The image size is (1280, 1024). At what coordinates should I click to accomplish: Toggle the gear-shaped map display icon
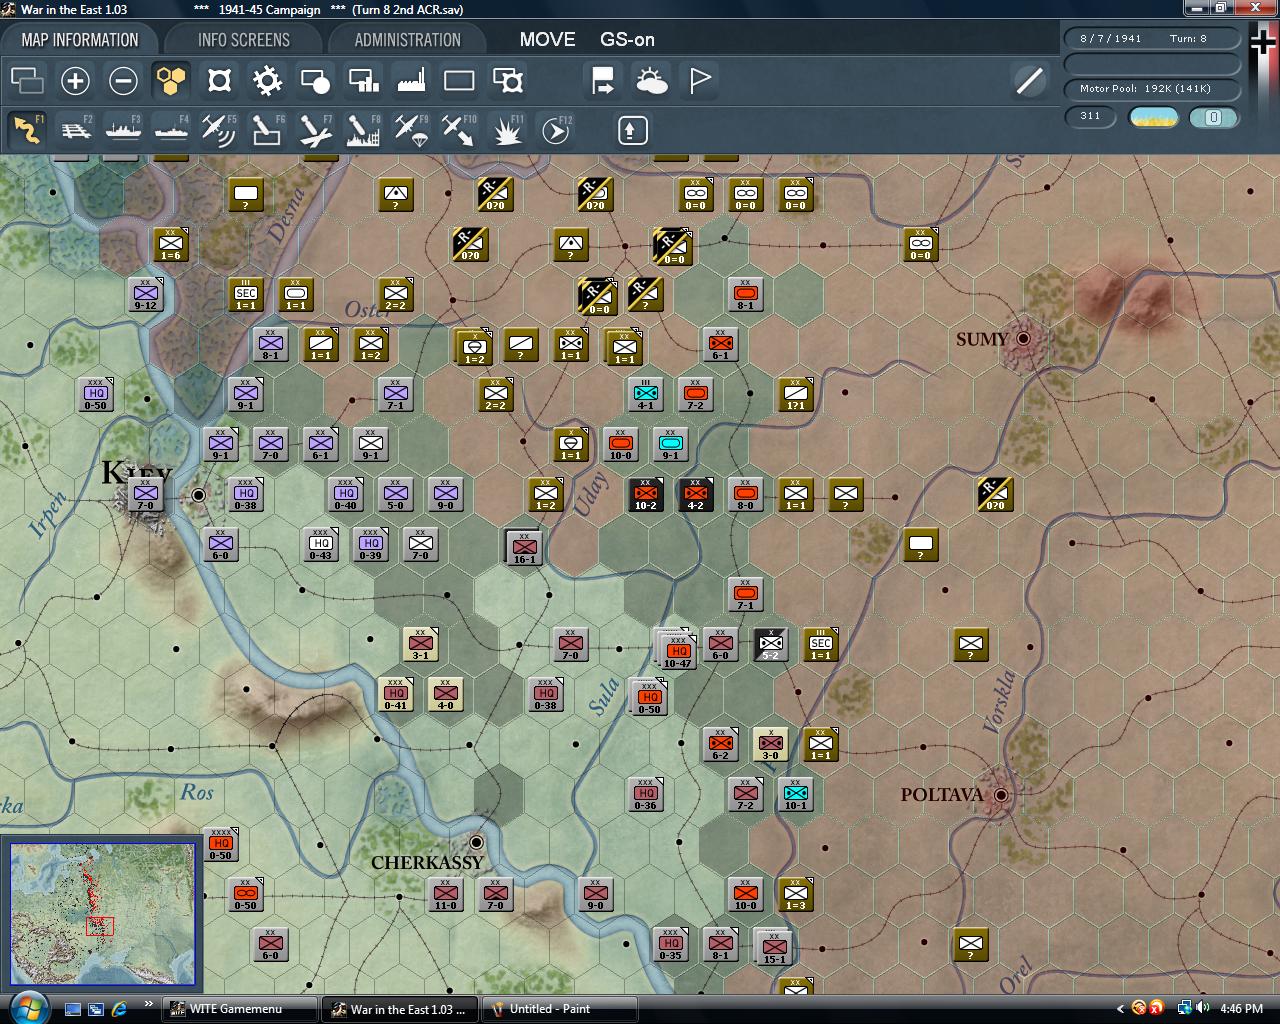click(267, 81)
